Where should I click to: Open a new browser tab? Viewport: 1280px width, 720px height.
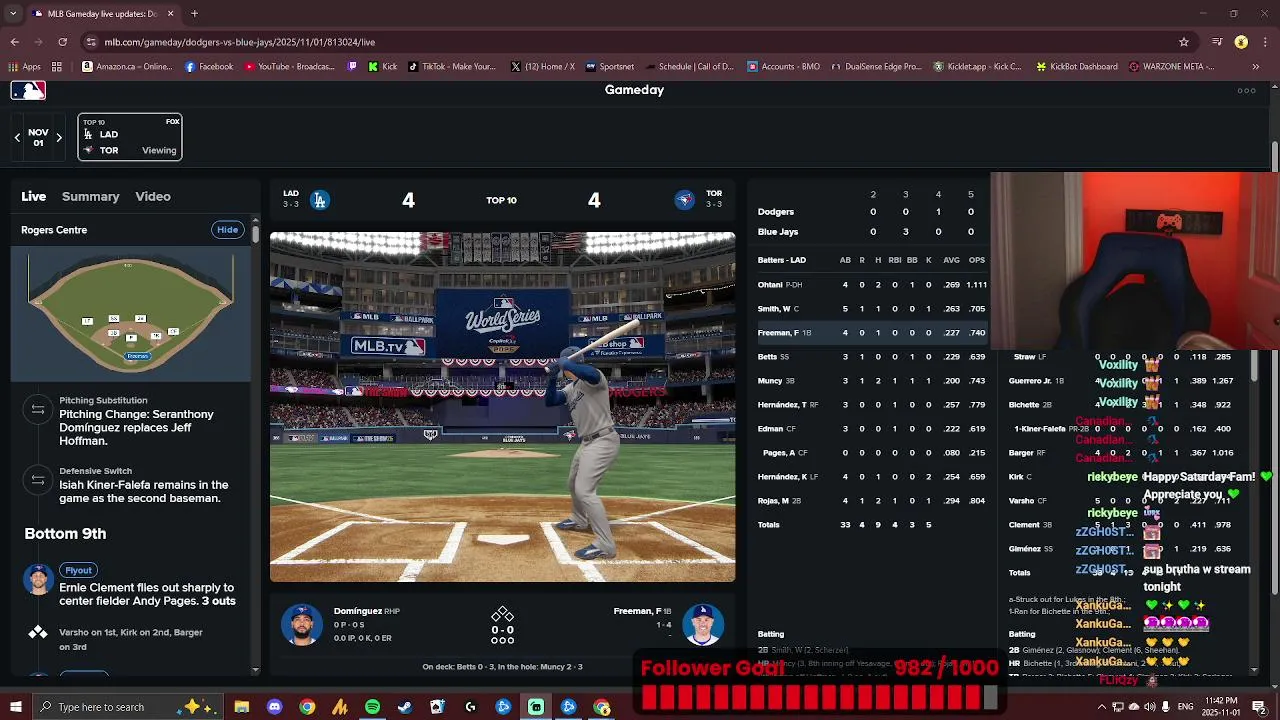[x=195, y=14]
